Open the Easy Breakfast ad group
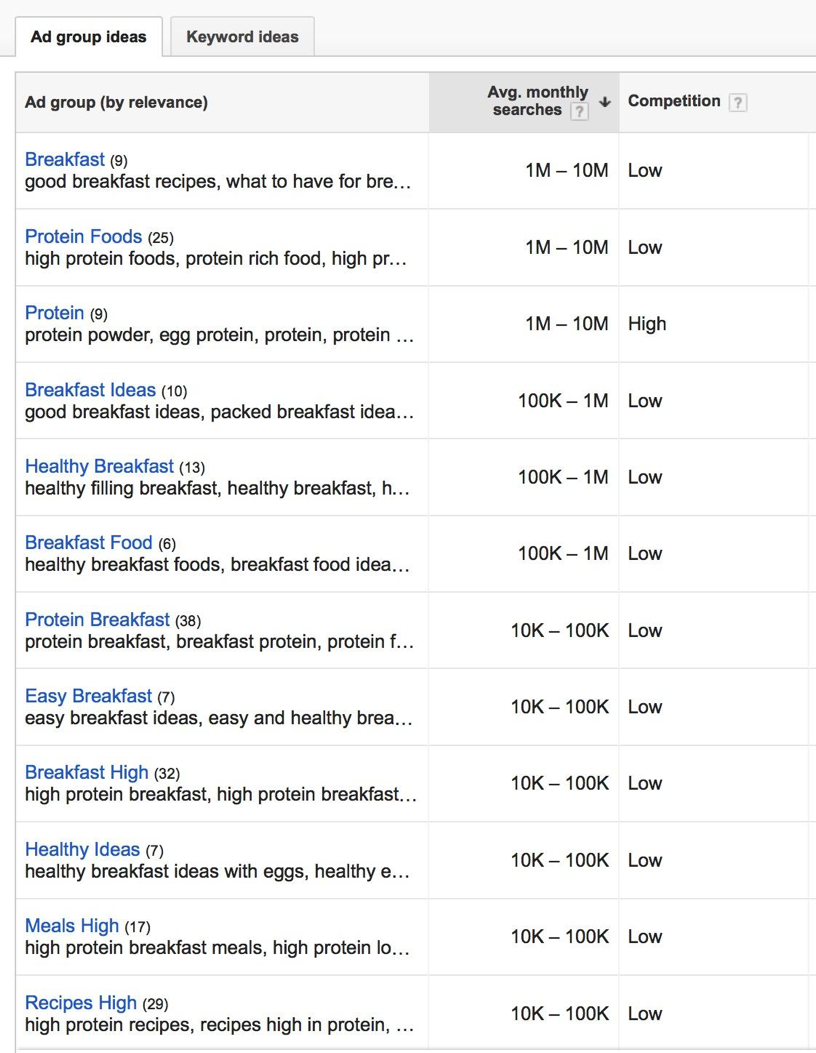Viewport: 816px width, 1053px height. point(88,695)
